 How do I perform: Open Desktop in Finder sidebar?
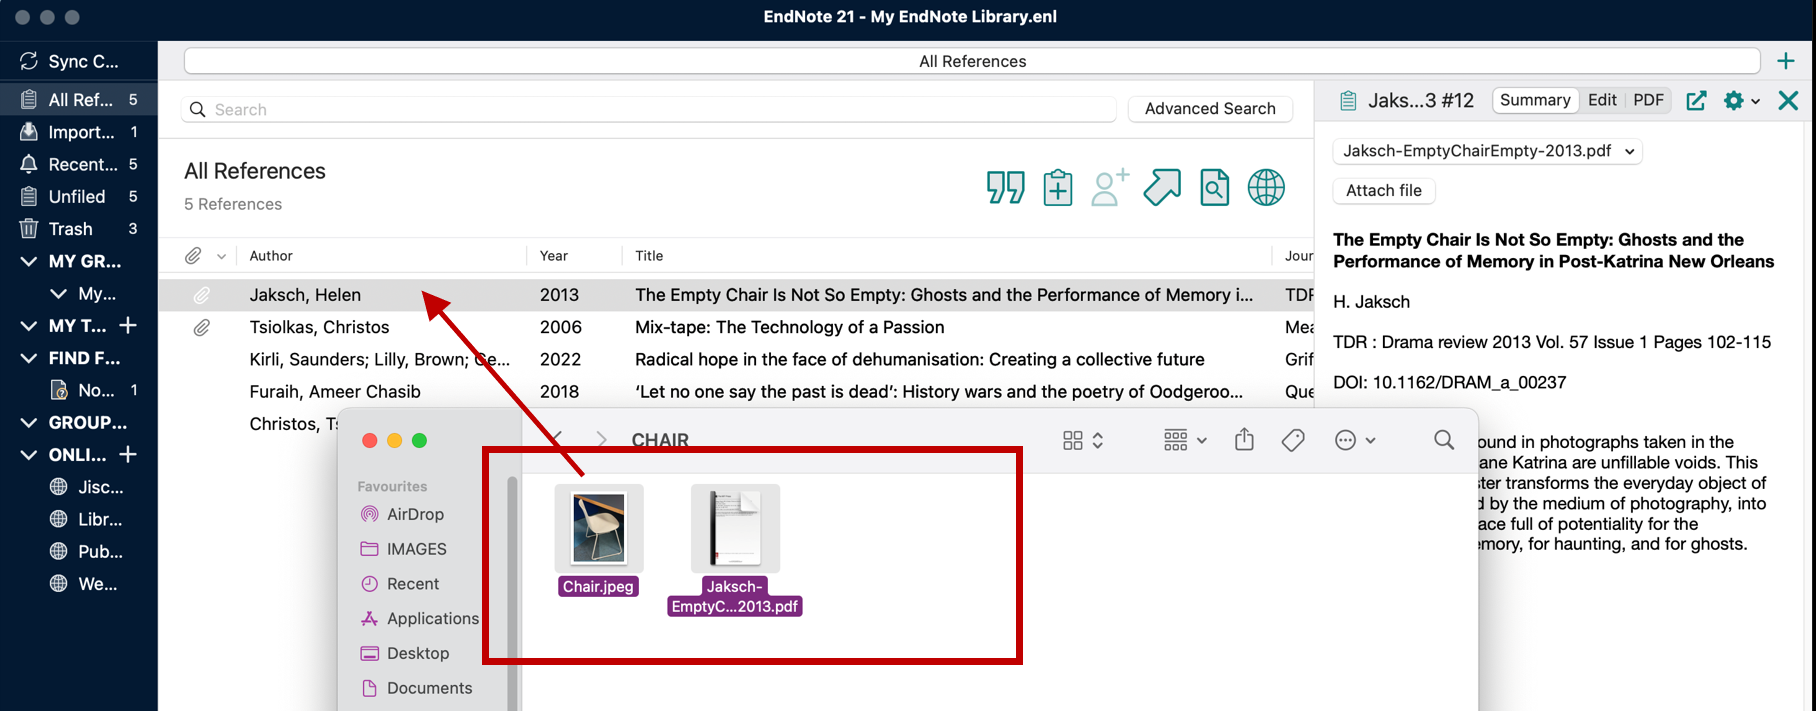pyautogui.click(x=404, y=653)
